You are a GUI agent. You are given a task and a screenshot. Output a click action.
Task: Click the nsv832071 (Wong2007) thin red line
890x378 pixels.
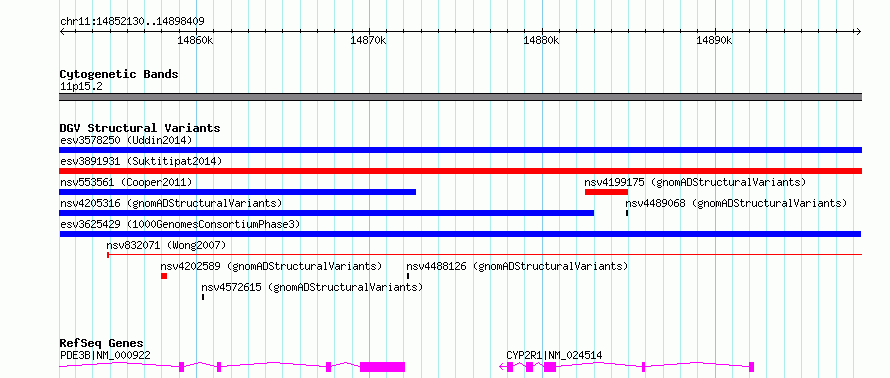(x=485, y=255)
